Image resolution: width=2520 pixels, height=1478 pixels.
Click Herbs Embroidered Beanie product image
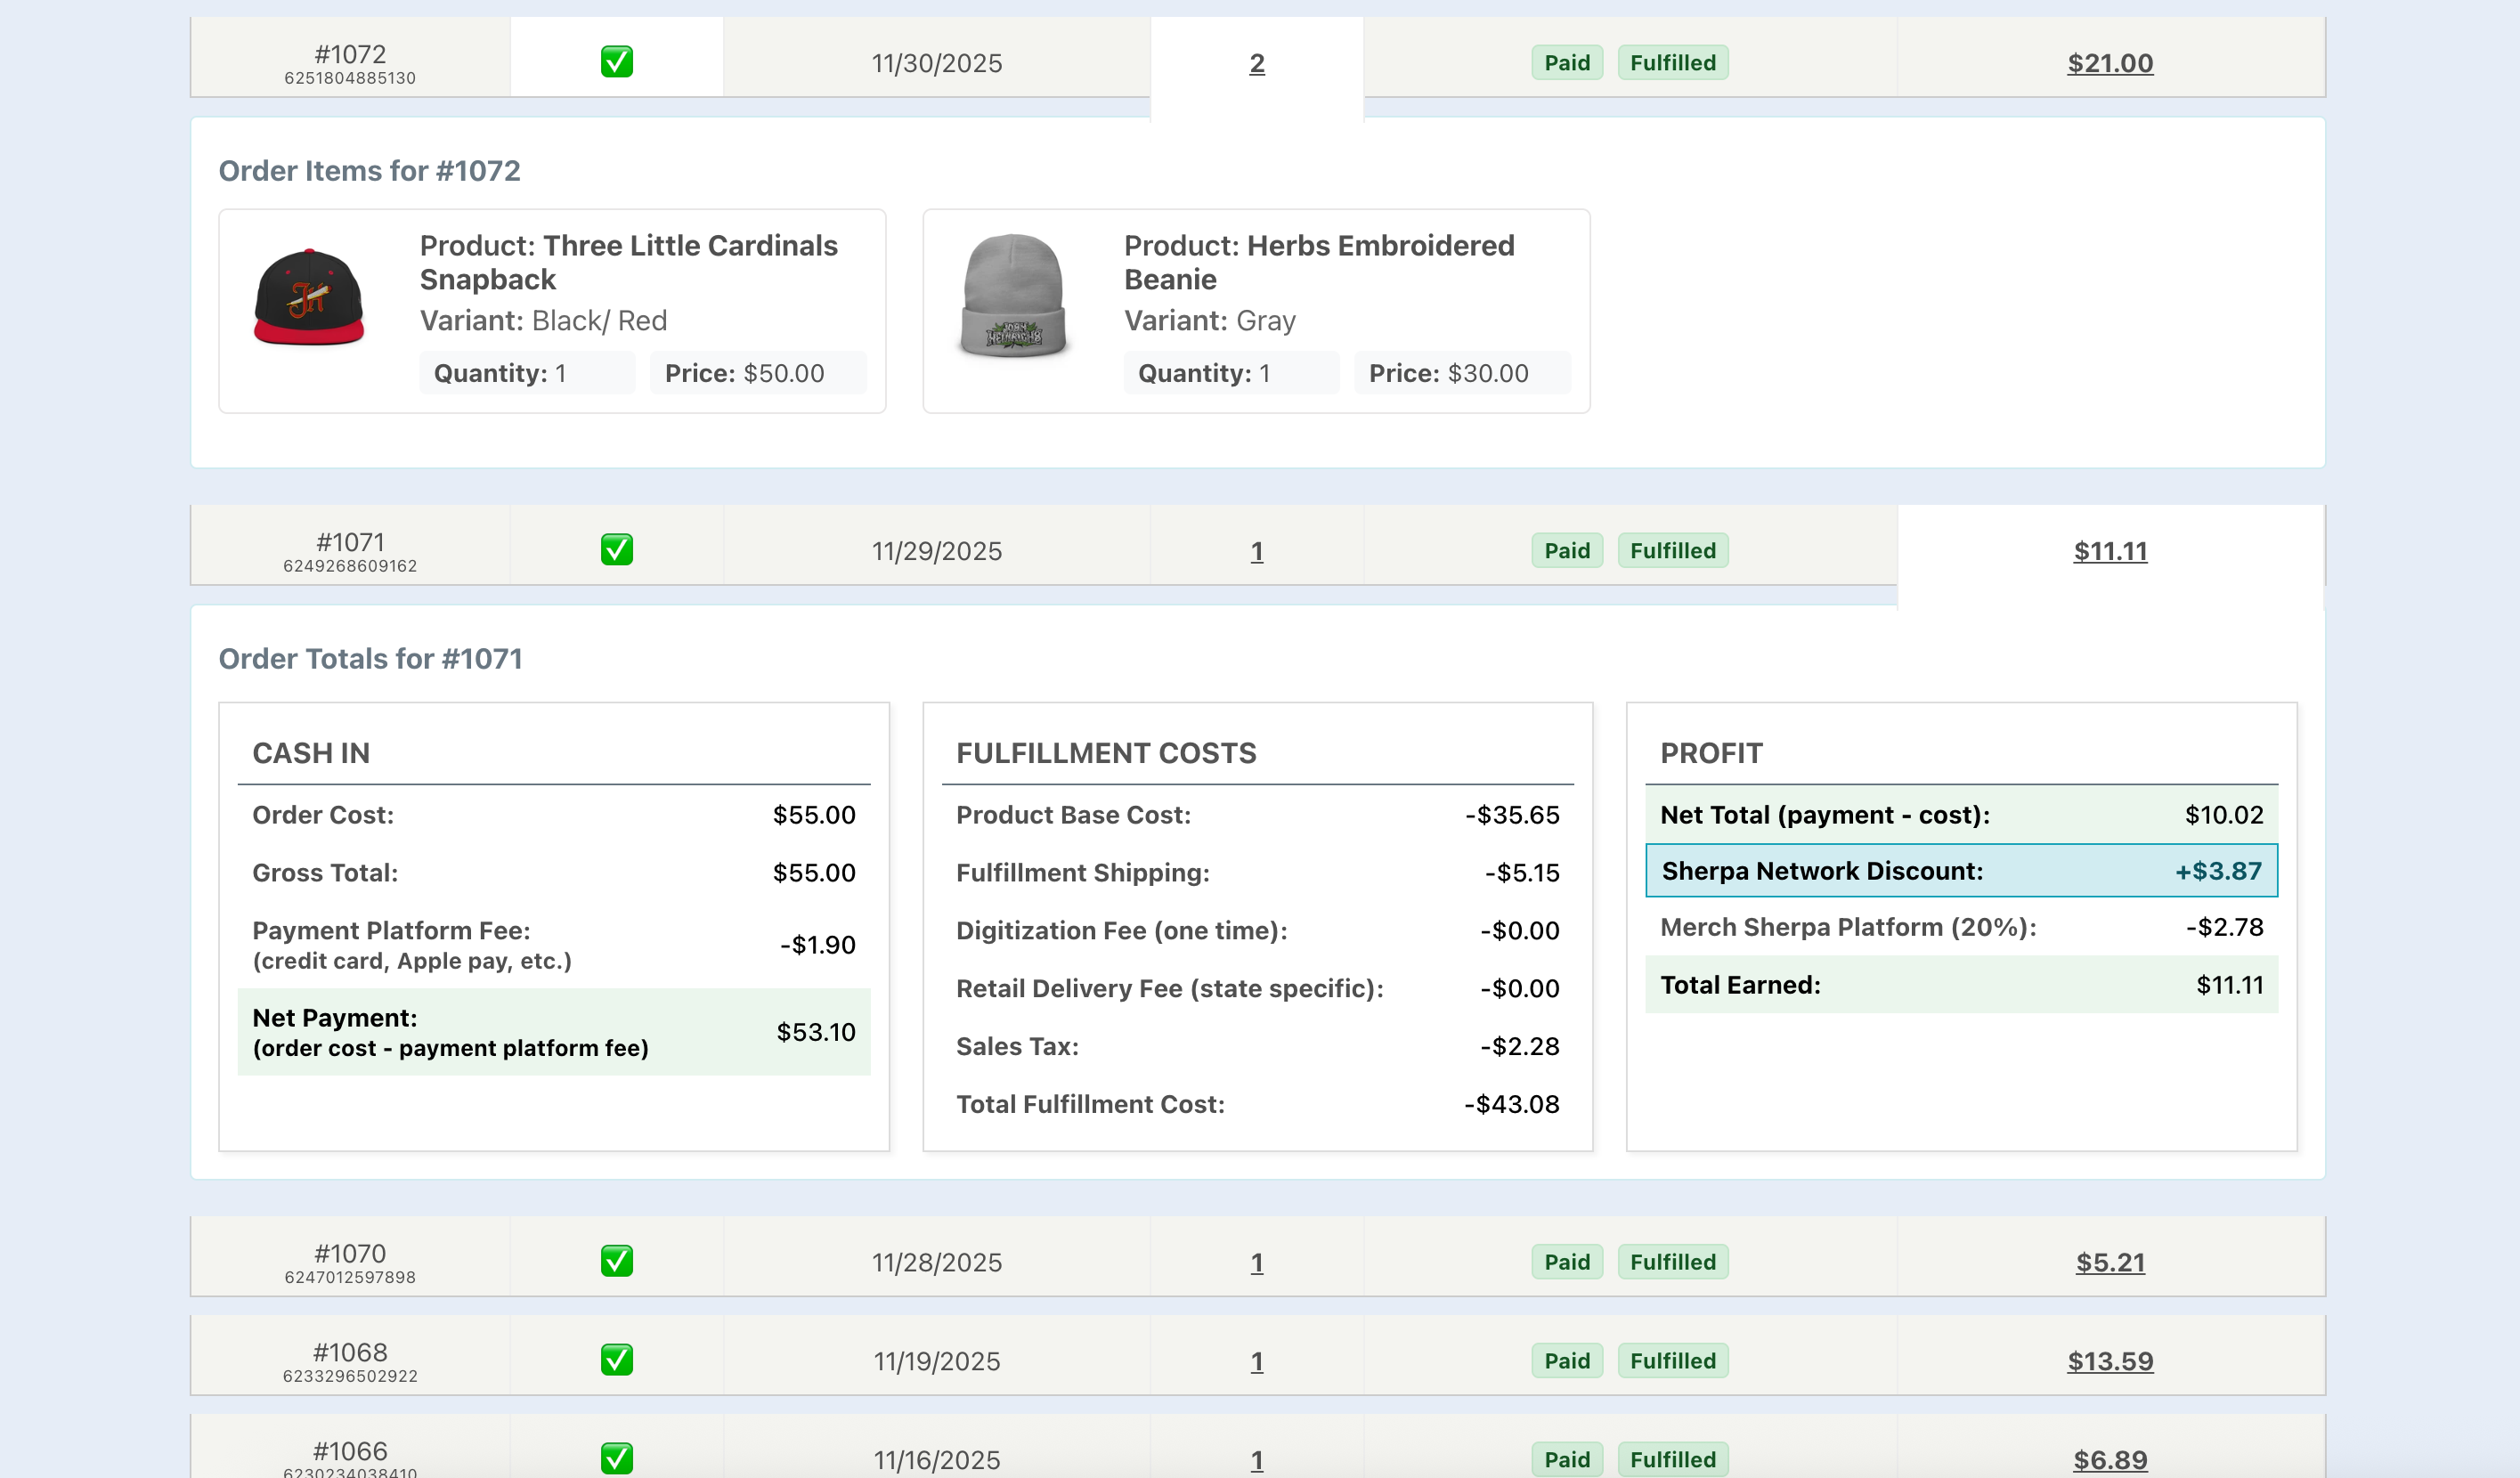[1013, 297]
